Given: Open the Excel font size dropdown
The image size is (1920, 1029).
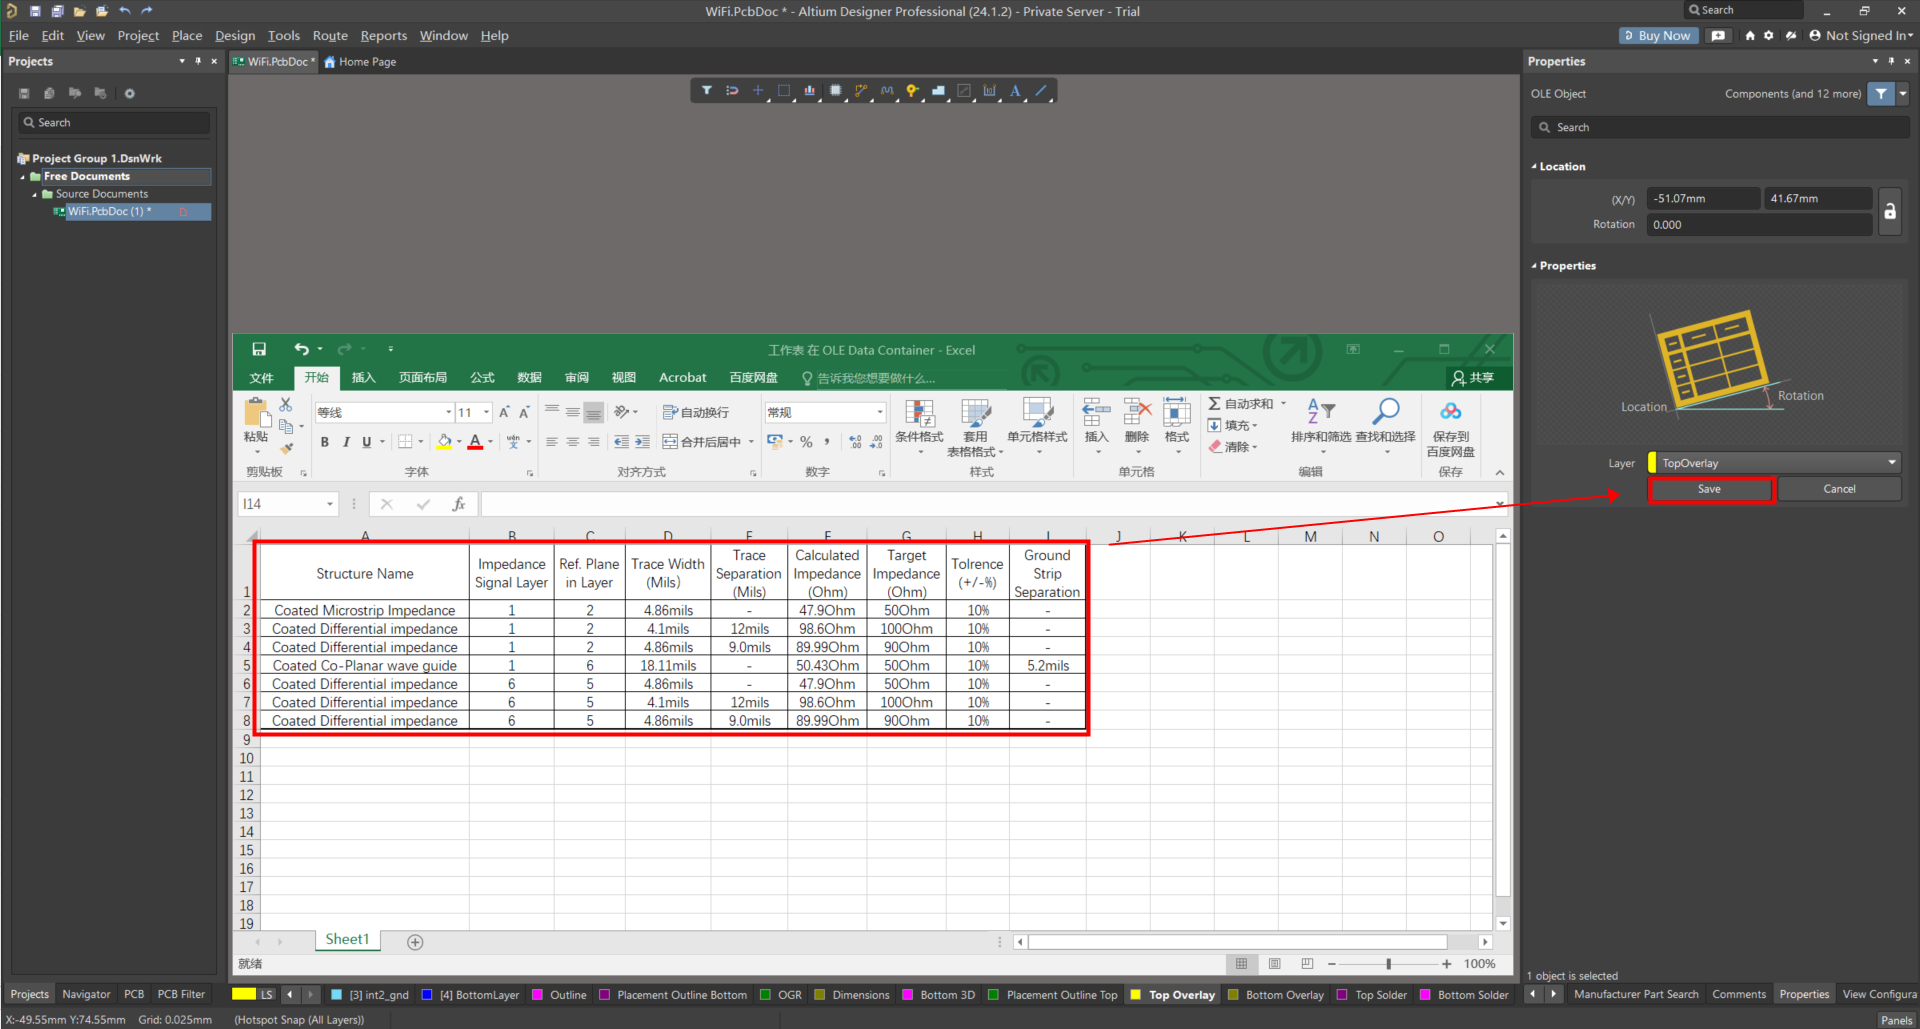Looking at the screenshot, I should coord(487,412).
